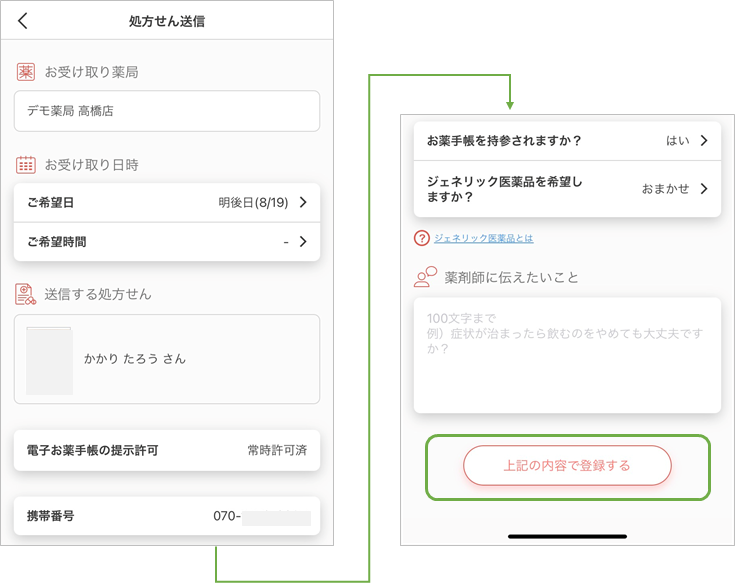Tap the prescription image thumbnail
Viewport: 735px width, 583px height.
[50, 359]
